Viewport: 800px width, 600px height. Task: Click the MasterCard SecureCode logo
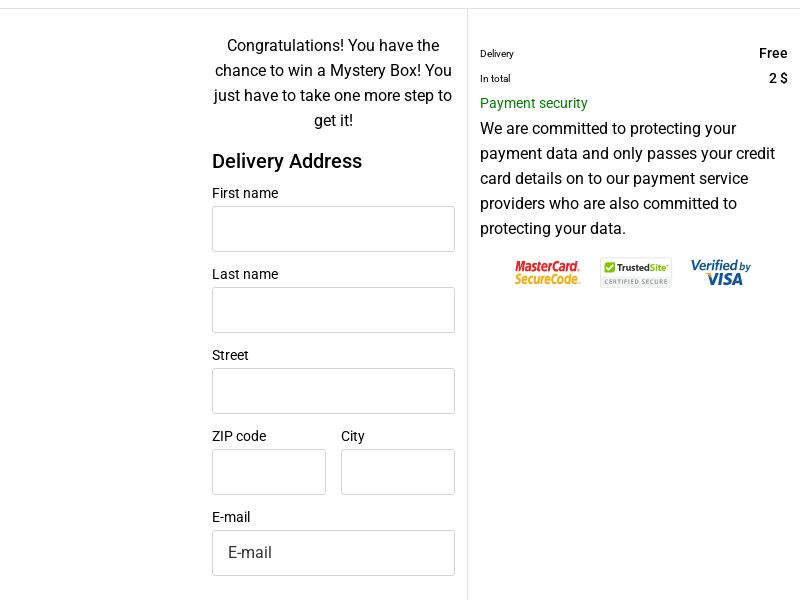547,272
